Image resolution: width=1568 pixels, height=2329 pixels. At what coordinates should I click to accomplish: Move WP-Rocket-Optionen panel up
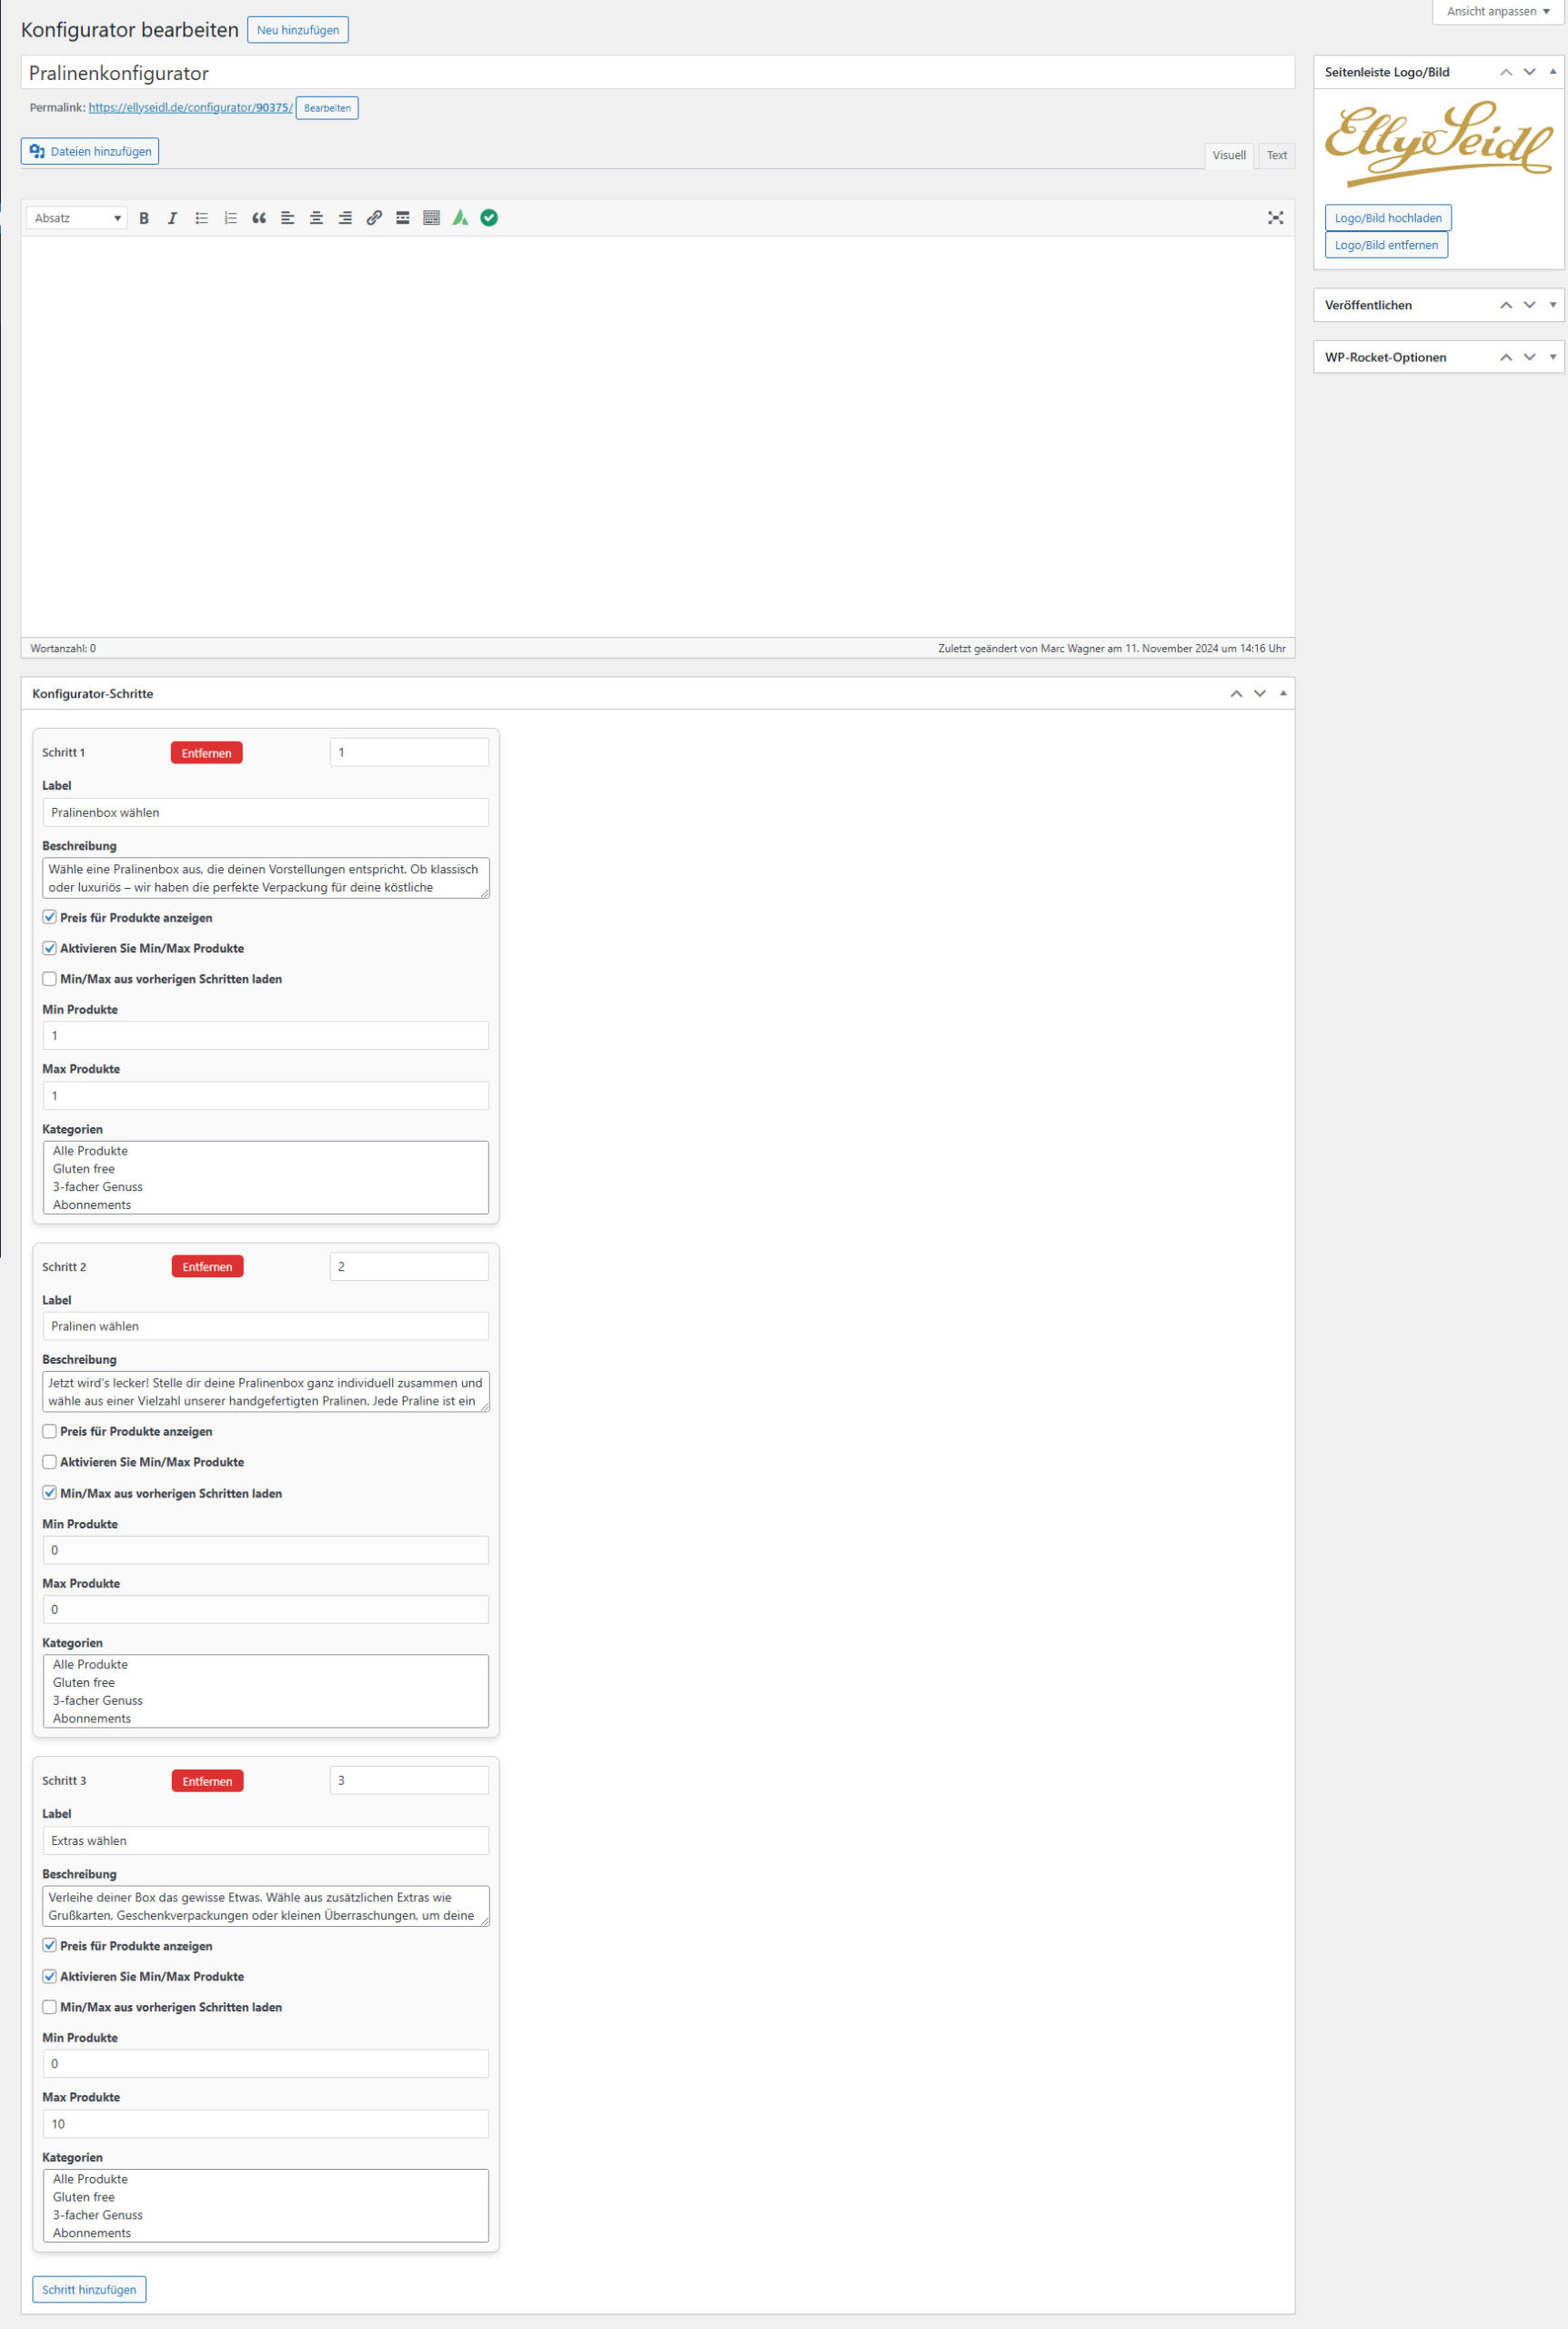pos(1506,357)
